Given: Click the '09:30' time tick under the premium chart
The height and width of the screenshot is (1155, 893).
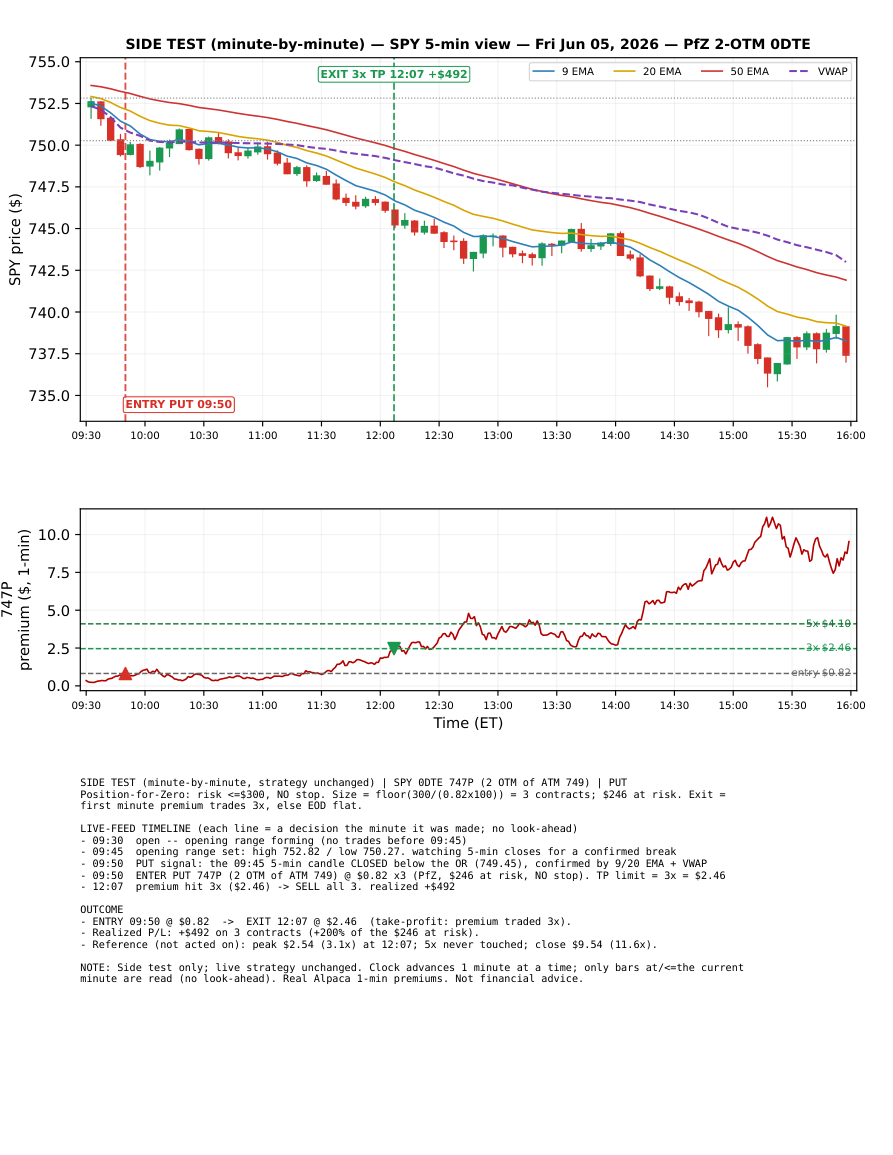Looking at the screenshot, I should (86, 705).
